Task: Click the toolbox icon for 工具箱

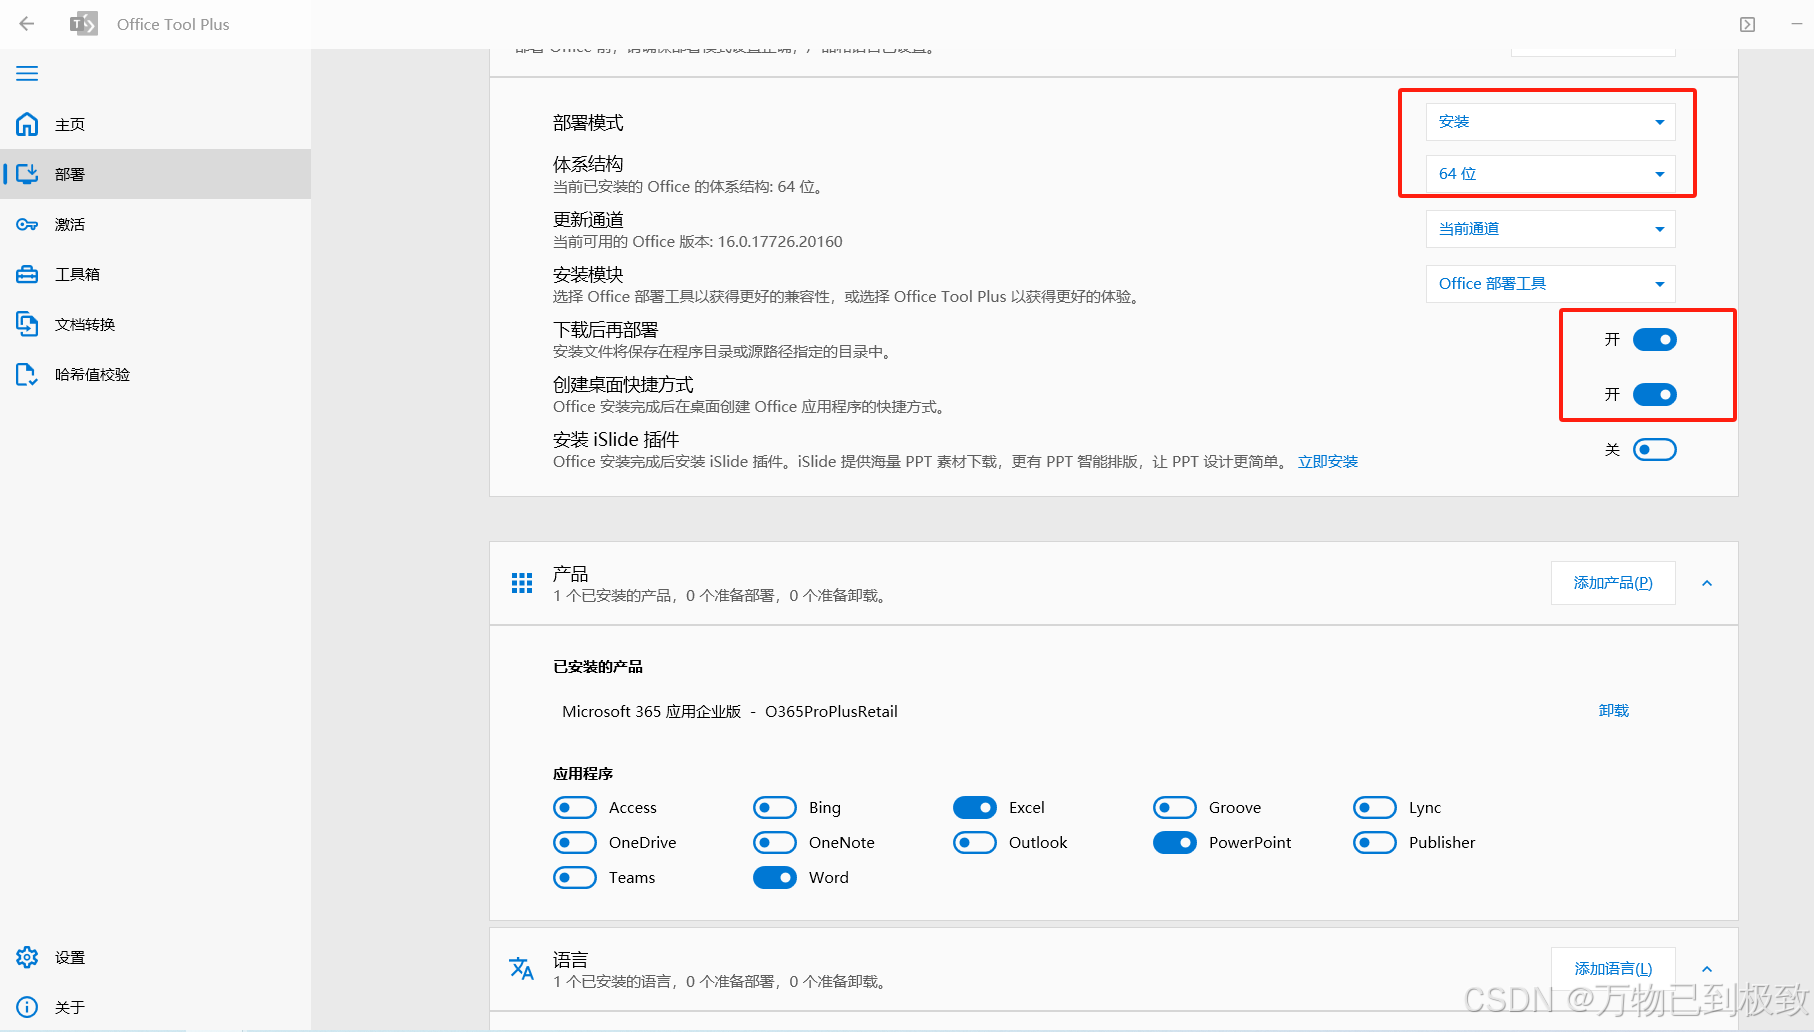Action: pyautogui.click(x=27, y=274)
